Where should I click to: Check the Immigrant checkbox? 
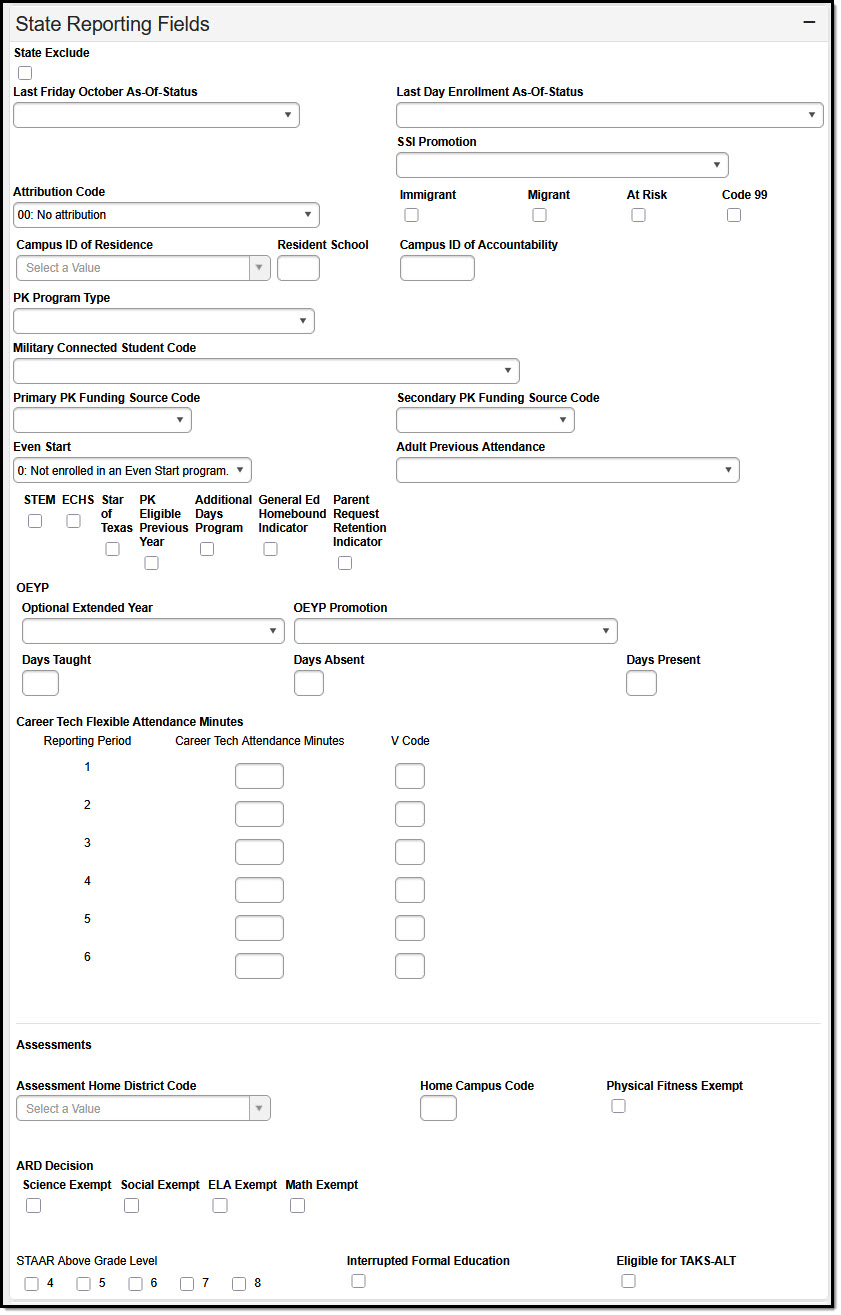pyautogui.click(x=411, y=214)
